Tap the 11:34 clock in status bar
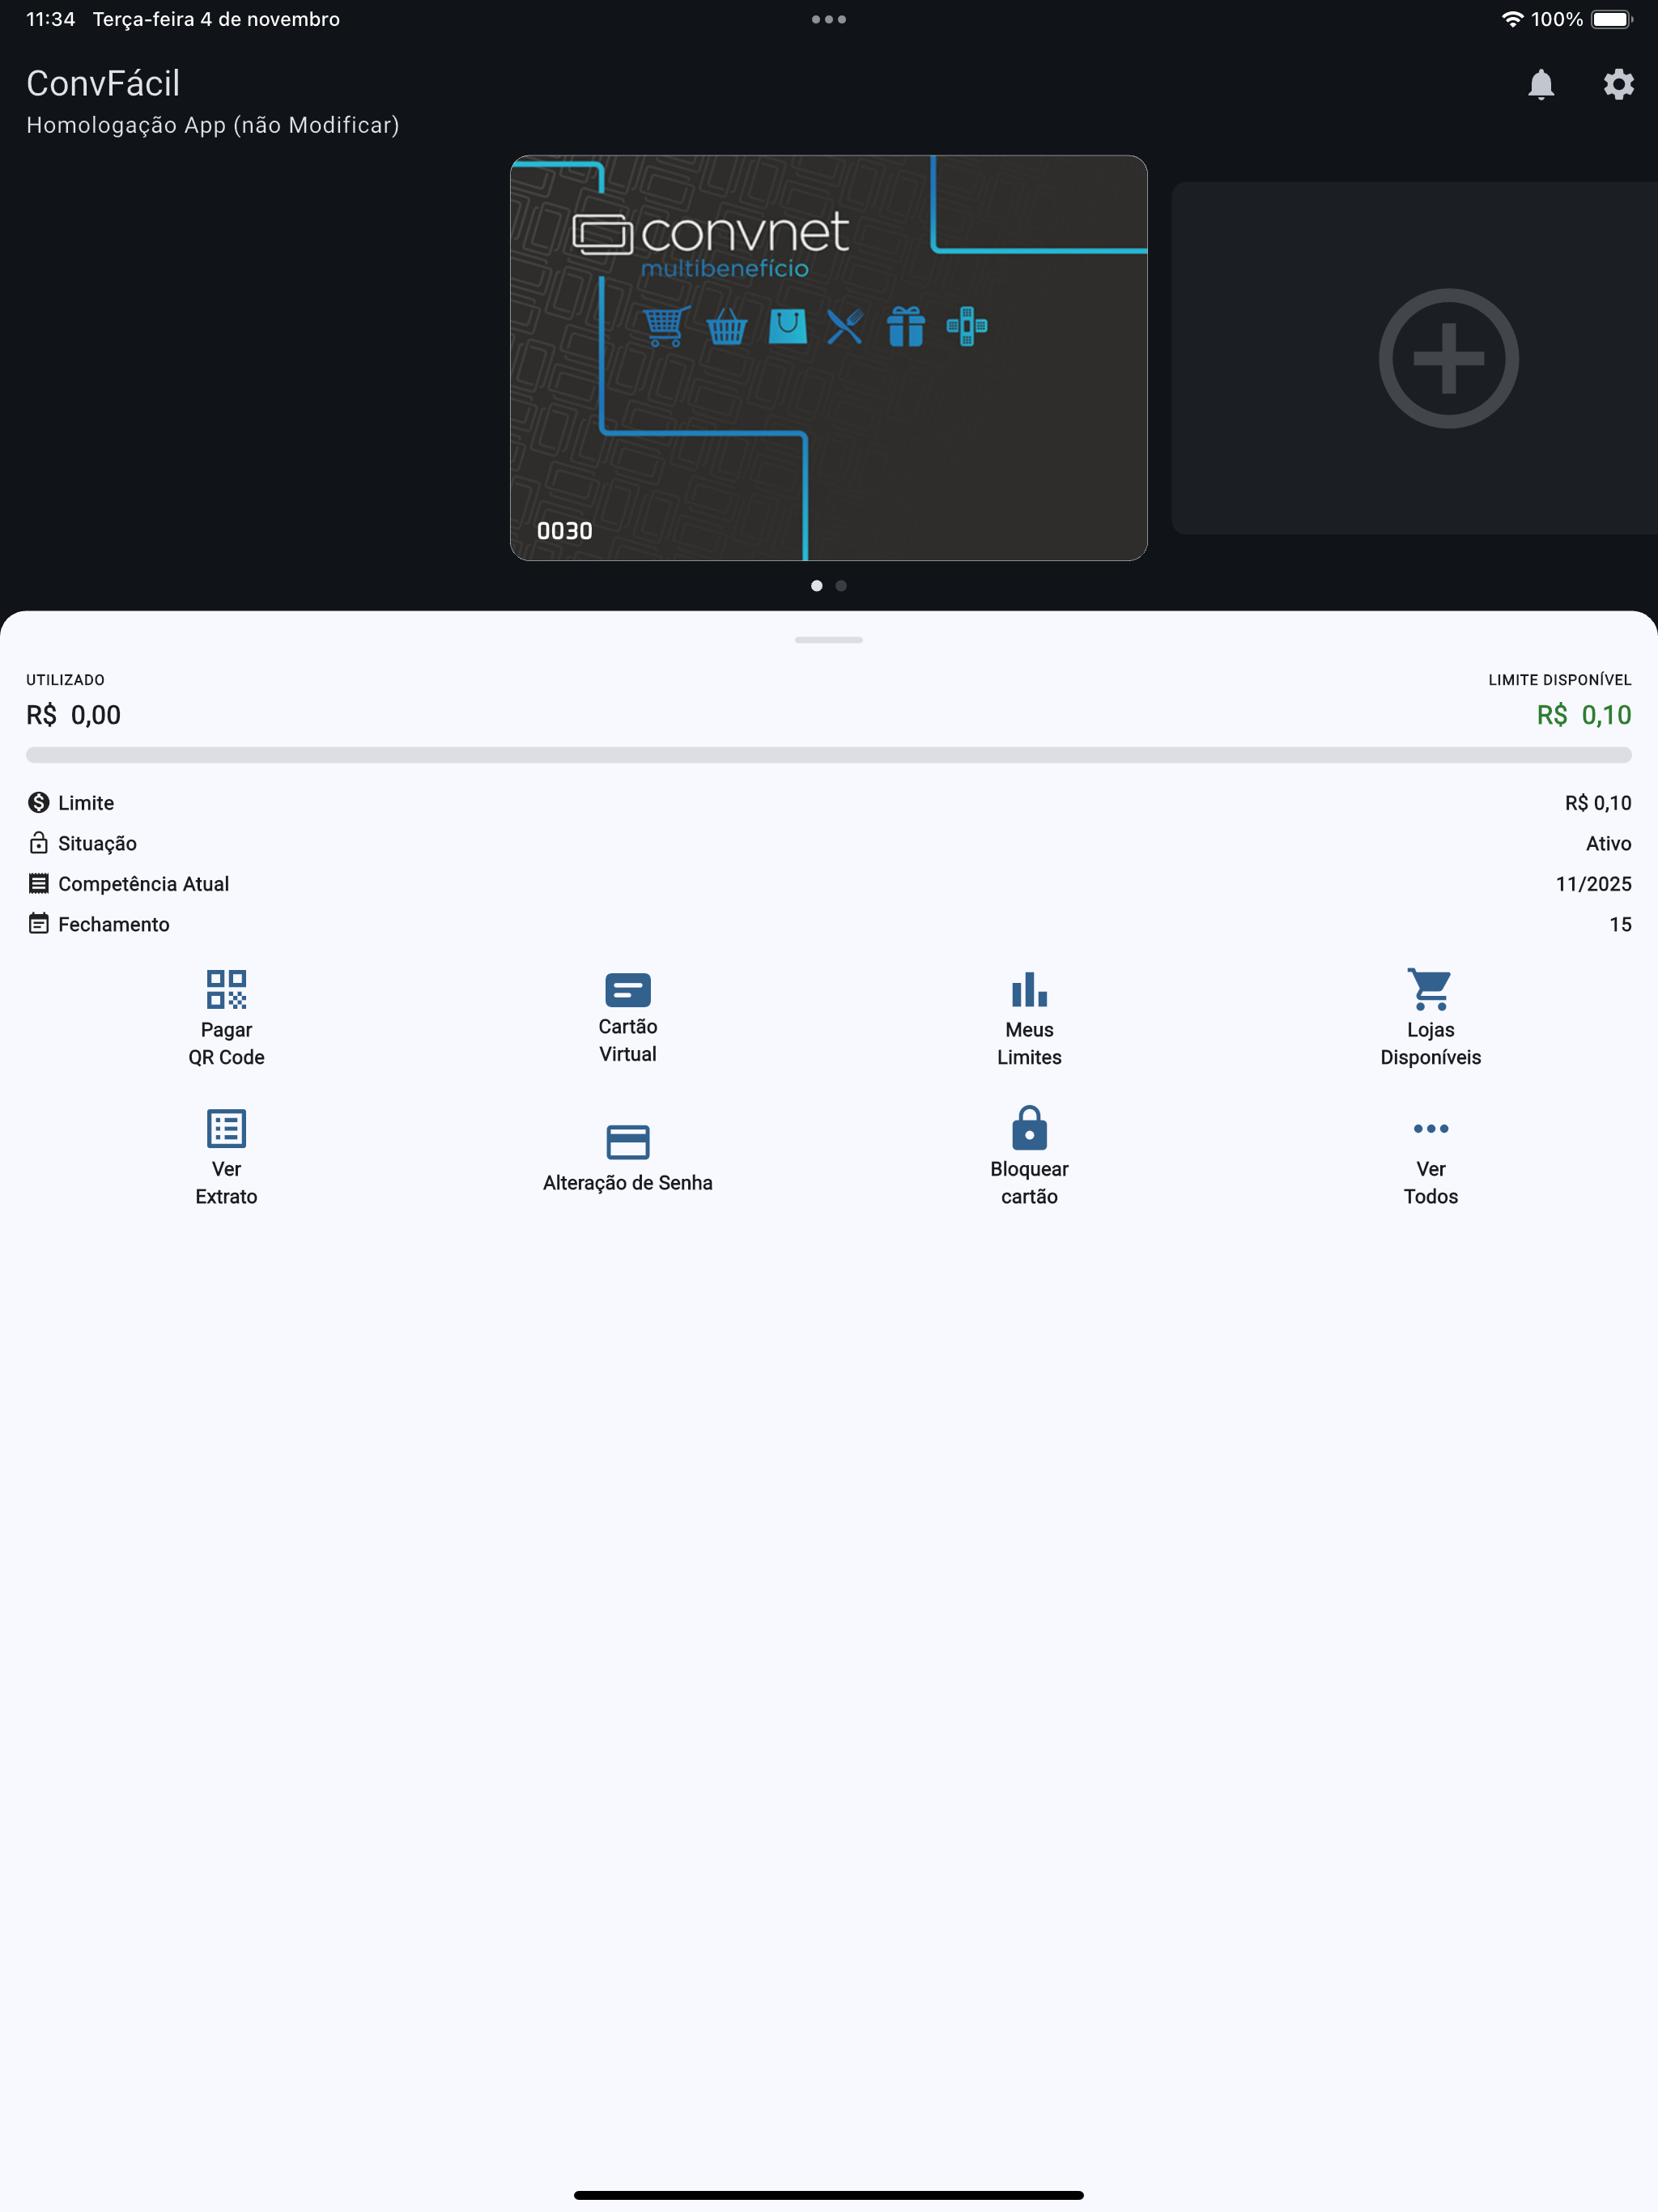Screen dimensions: 1658x2212 (x=50, y=19)
